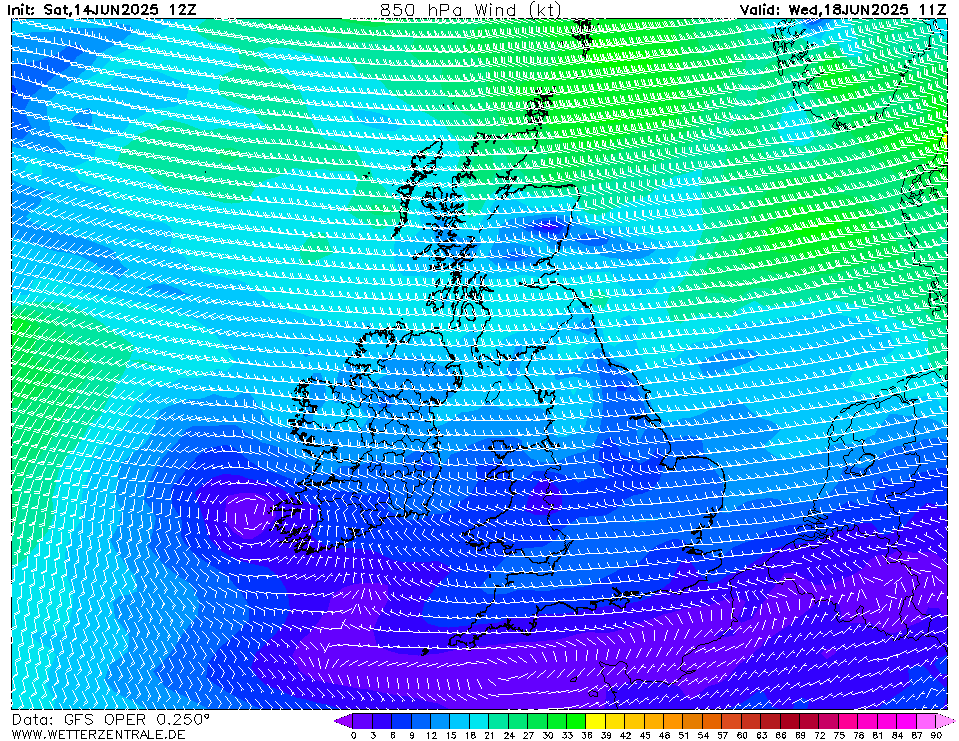Click the left purple arrow of the colorbar

pyautogui.click(x=344, y=721)
